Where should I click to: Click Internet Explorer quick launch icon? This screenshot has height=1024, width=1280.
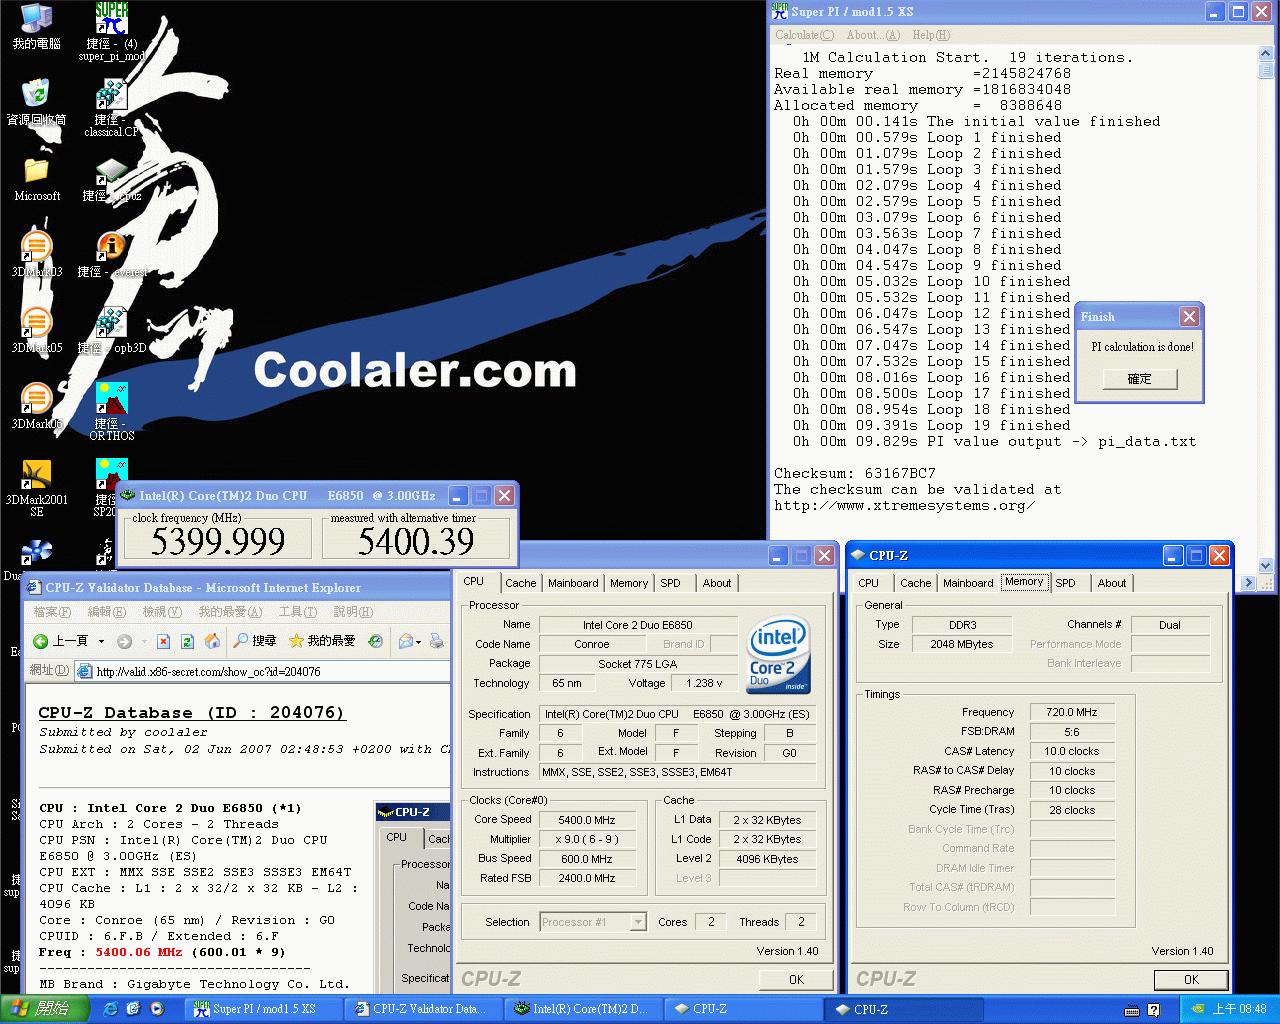click(x=111, y=1009)
